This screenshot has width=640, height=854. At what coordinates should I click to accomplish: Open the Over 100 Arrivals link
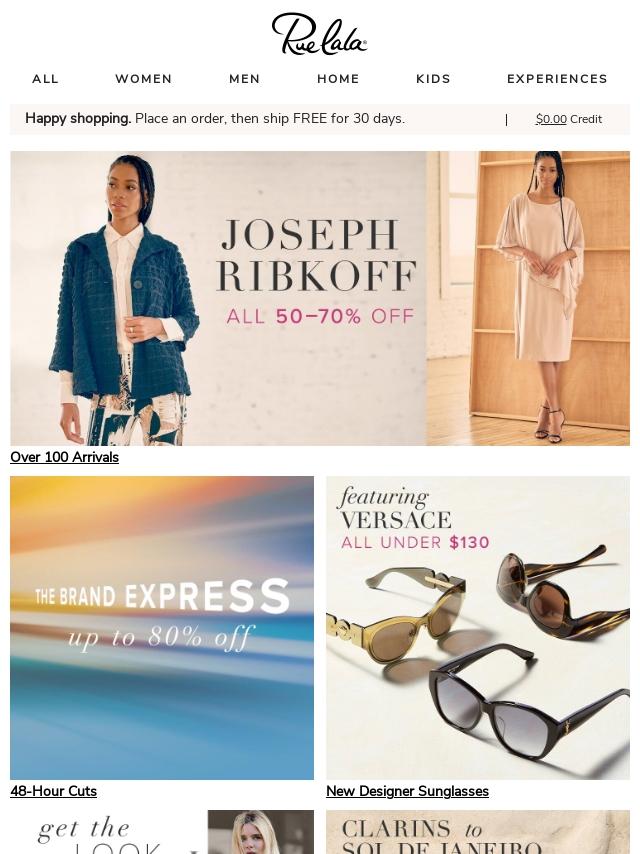[64, 458]
